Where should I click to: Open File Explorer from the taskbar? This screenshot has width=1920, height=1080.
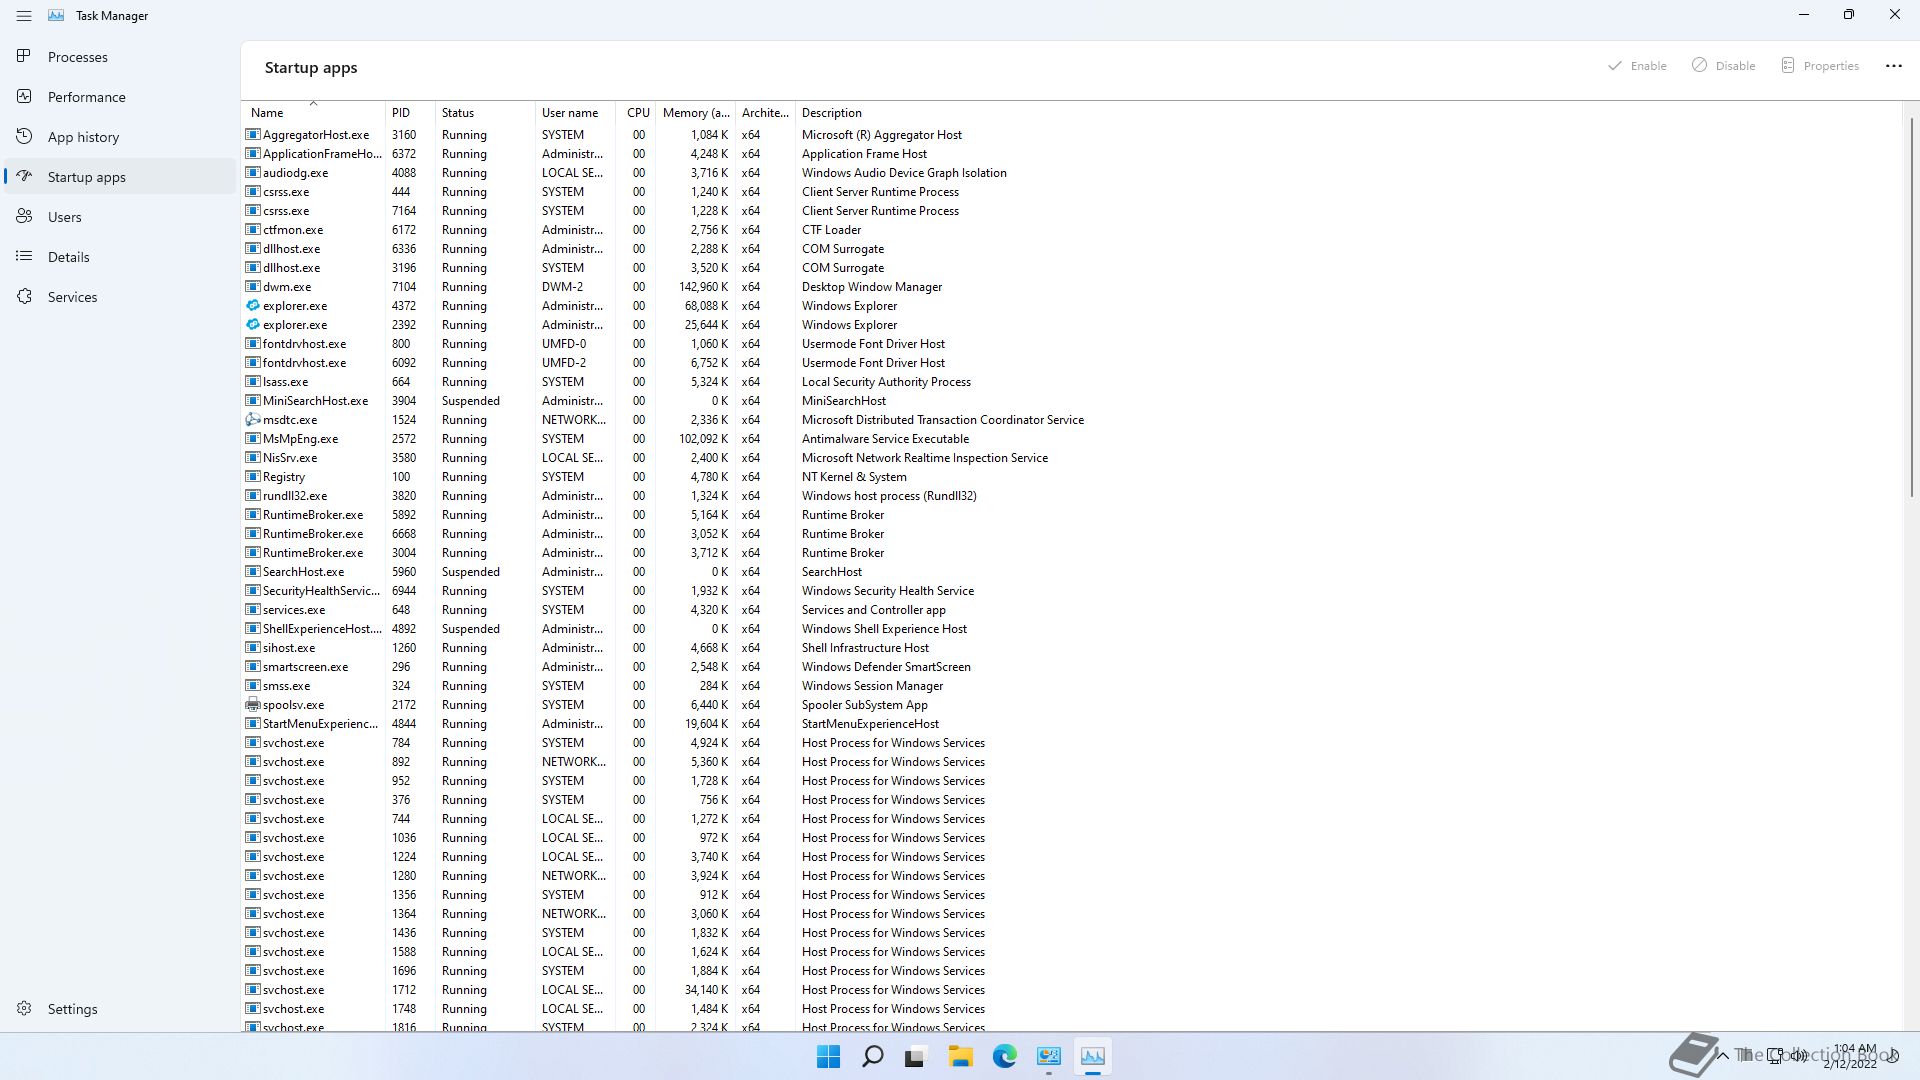click(x=960, y=1057)
